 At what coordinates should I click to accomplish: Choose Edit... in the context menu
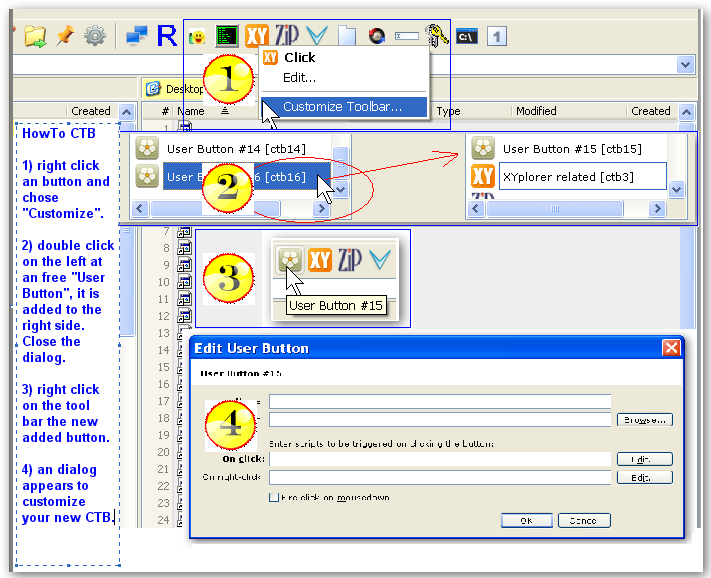(299, 77)
